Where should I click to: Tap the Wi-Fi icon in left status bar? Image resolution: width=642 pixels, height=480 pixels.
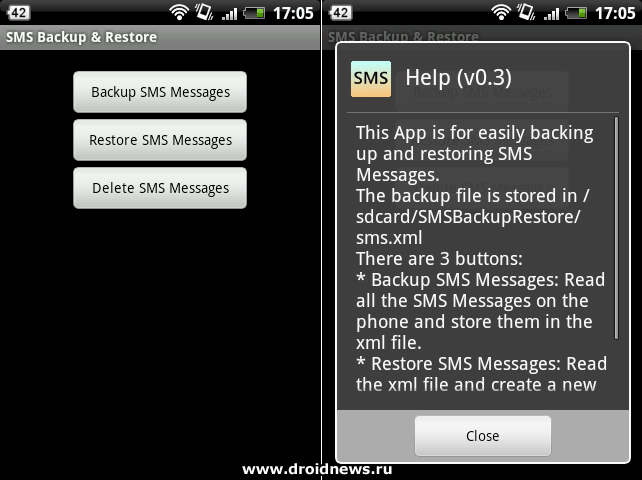pyautogui.click(x=179, y=13)
